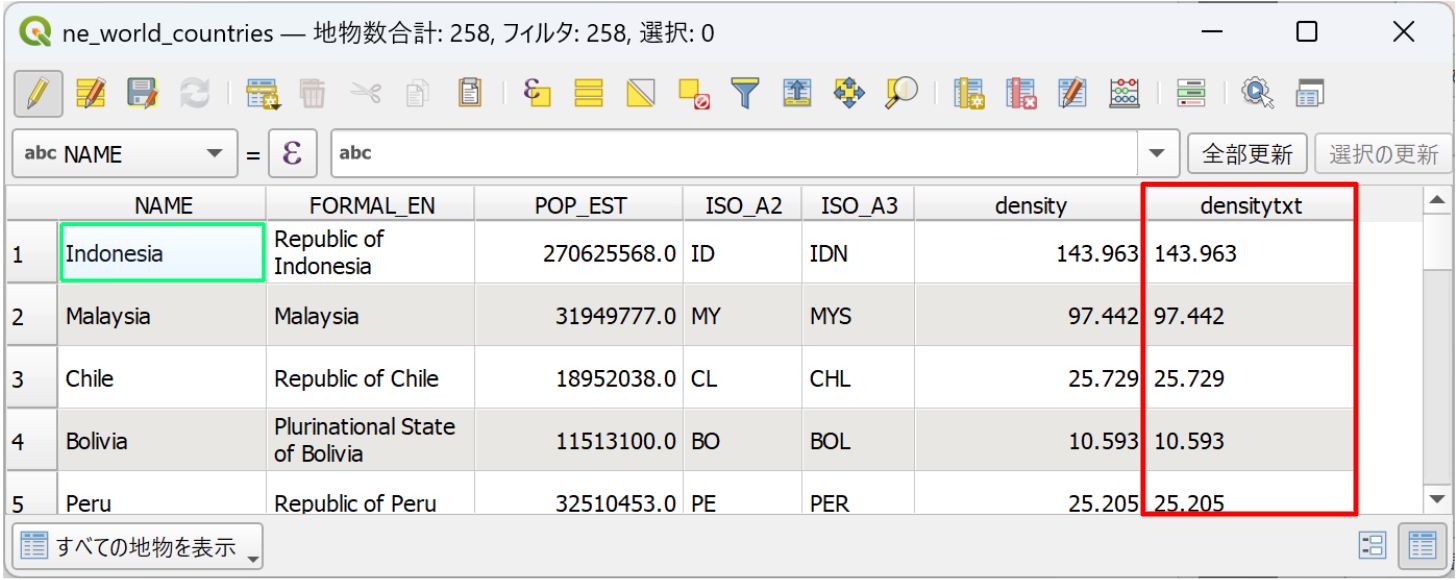1456x580 pixels.
Task: Open Organize columns
Action: 1073,94
